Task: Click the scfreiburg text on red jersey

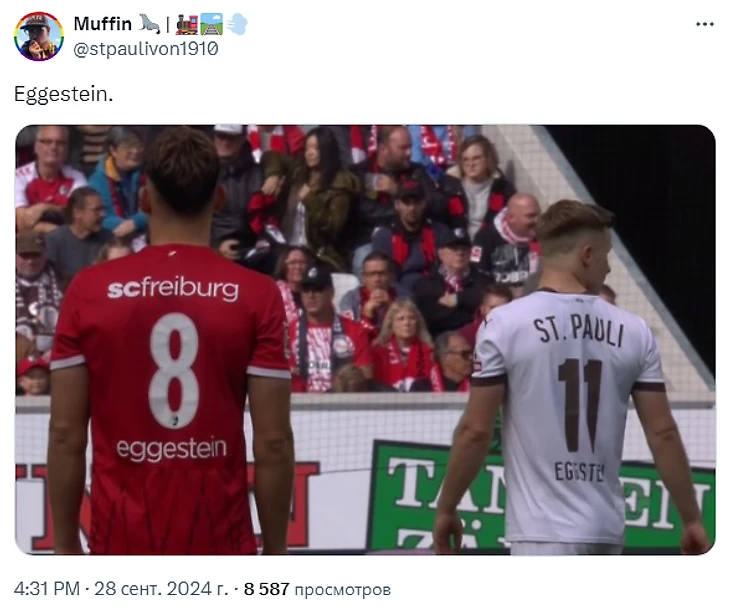Action: click(x=173, y=288)
